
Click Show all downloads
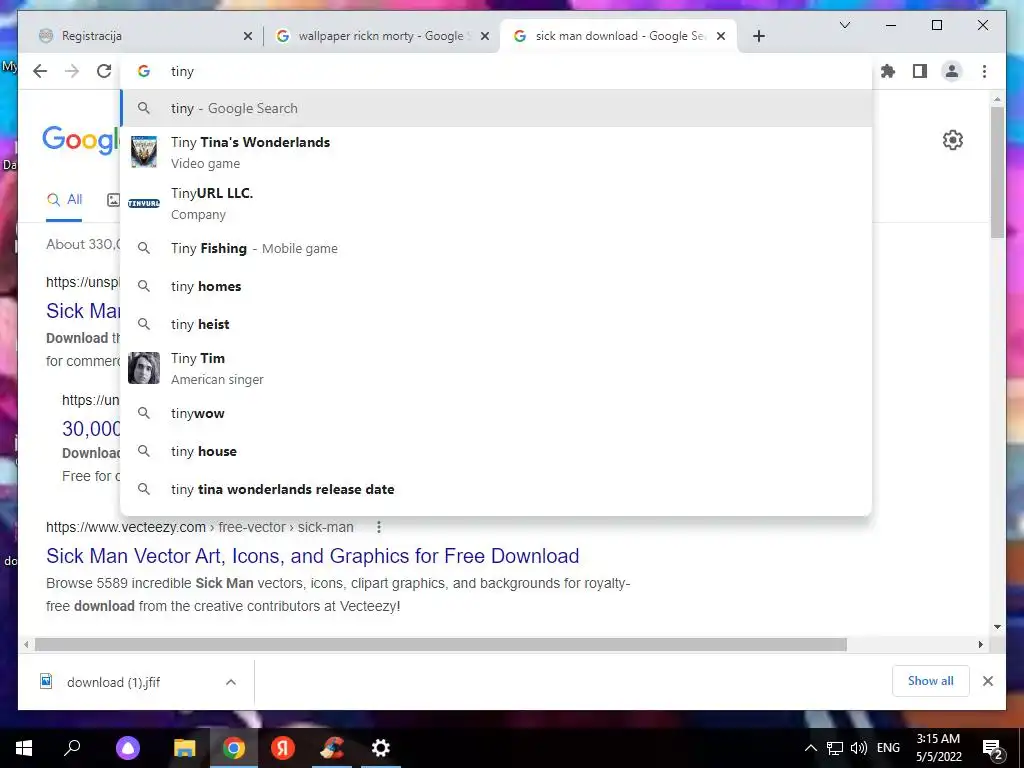[931, 681]
